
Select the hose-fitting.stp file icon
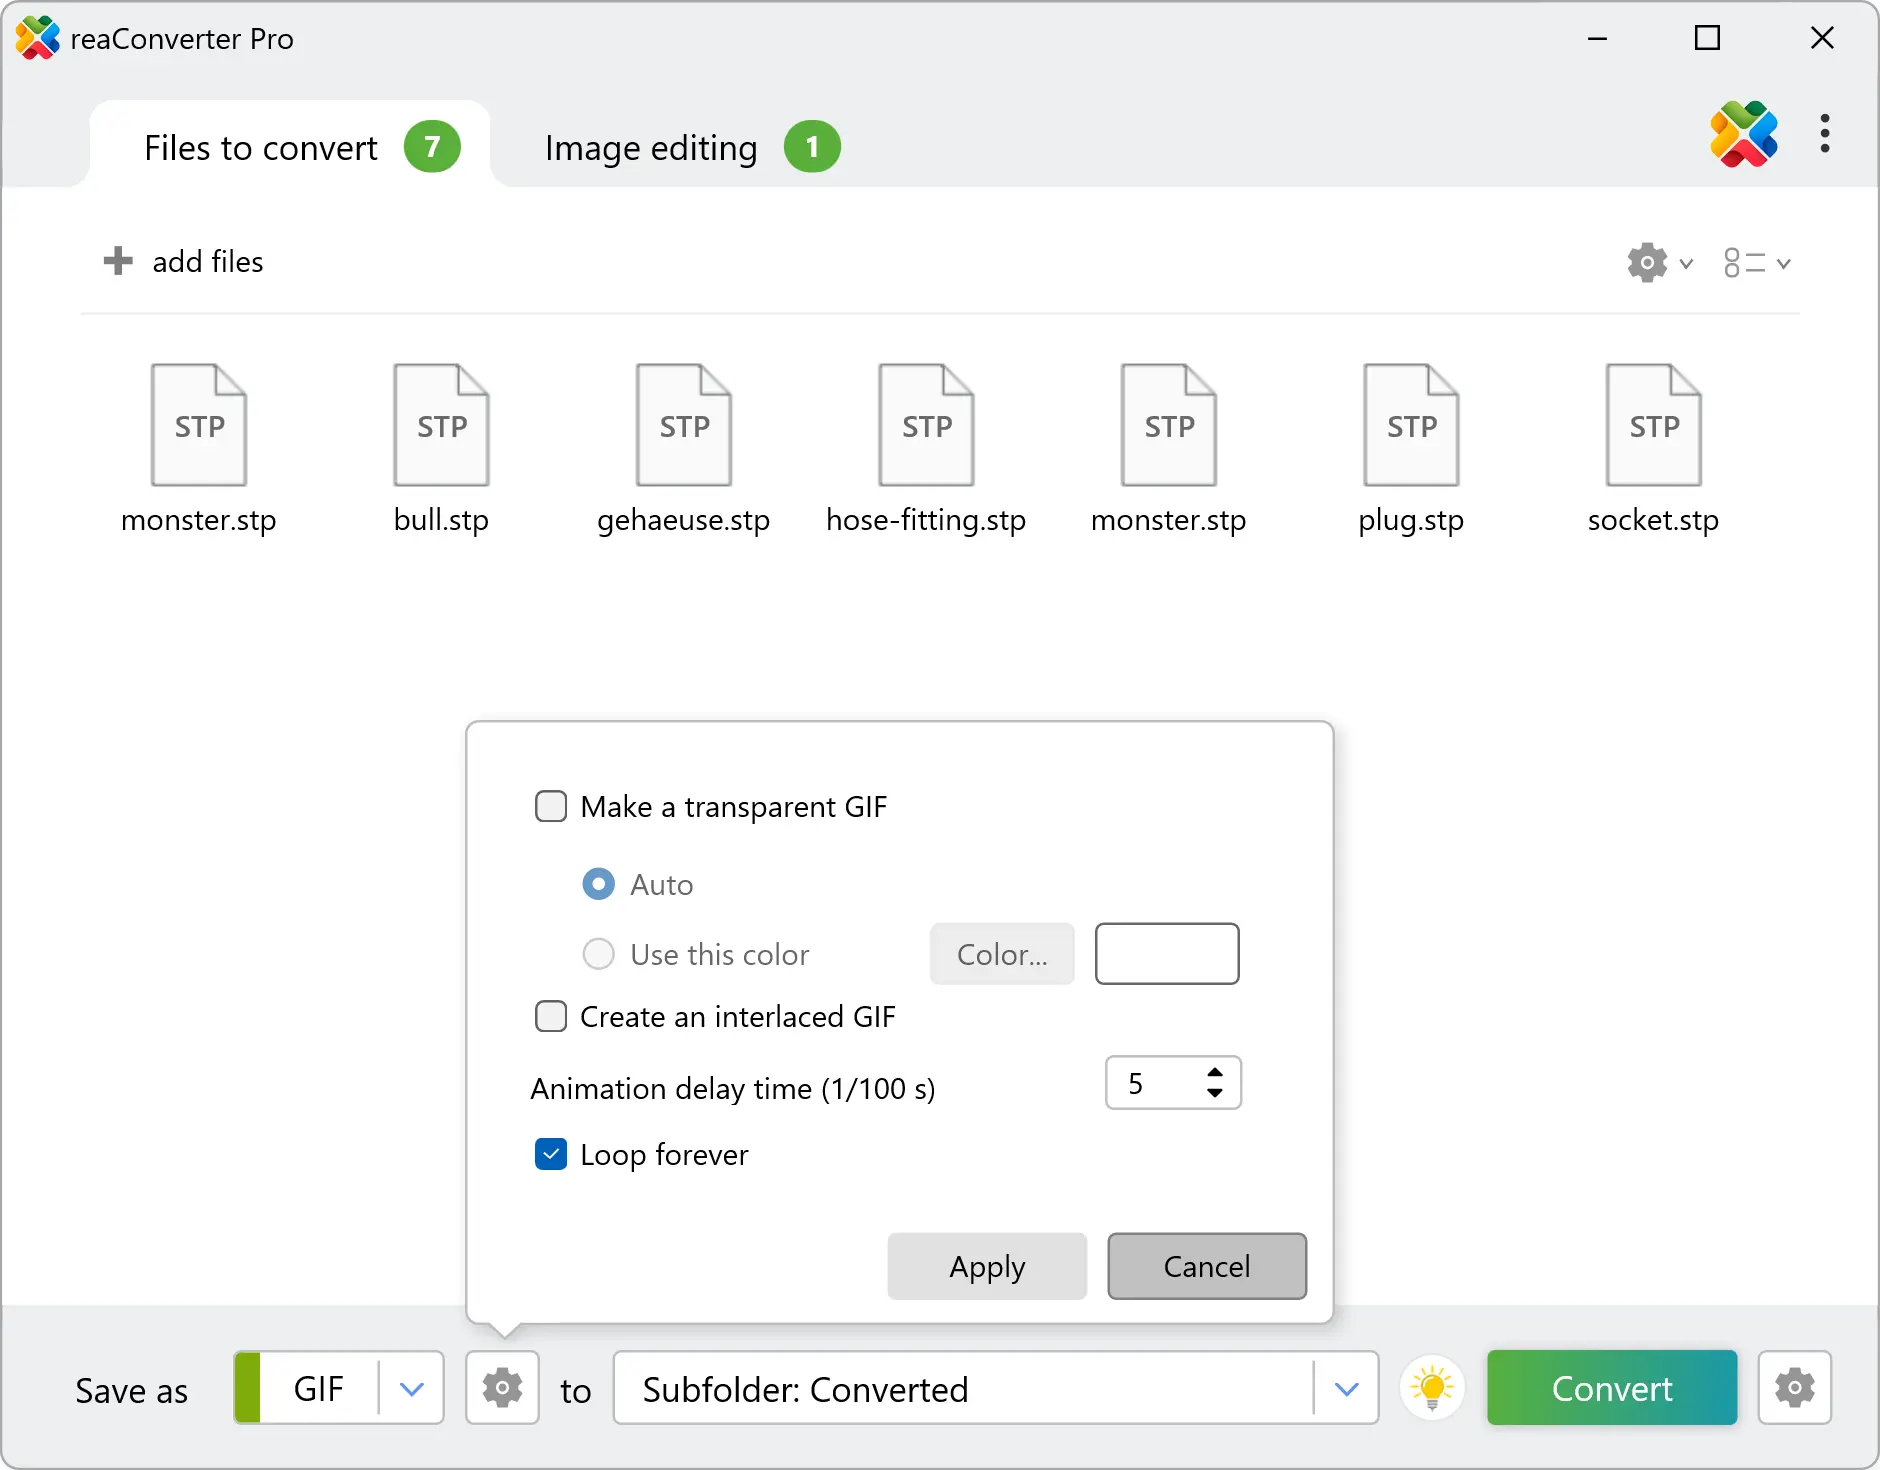pos(926,425)
